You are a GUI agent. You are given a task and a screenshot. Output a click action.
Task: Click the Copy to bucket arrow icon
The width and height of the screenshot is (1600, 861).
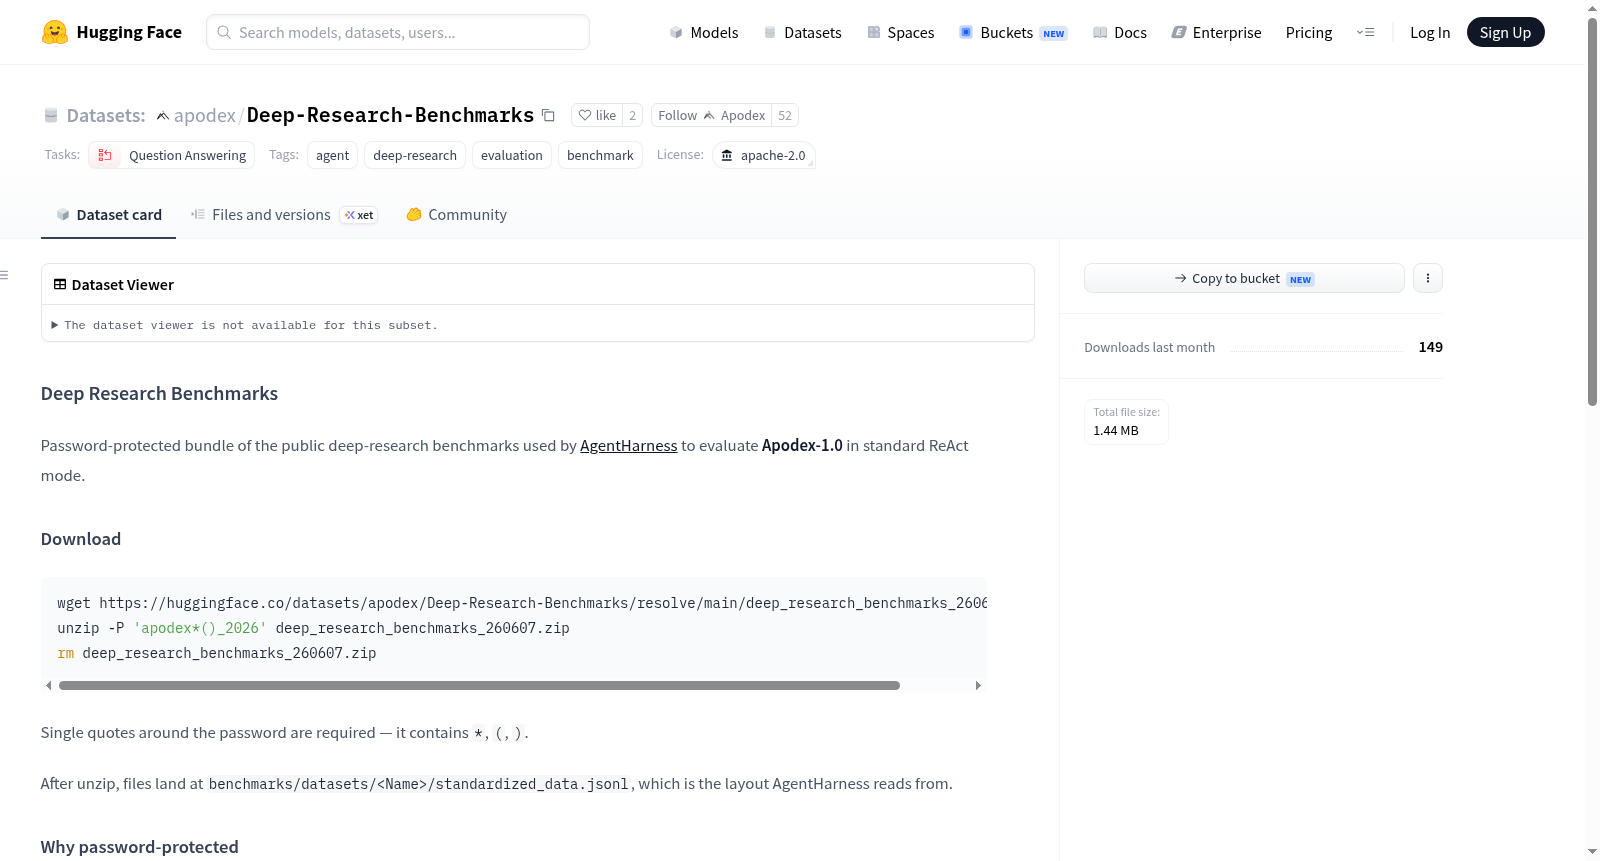(x=1181, y=278)
